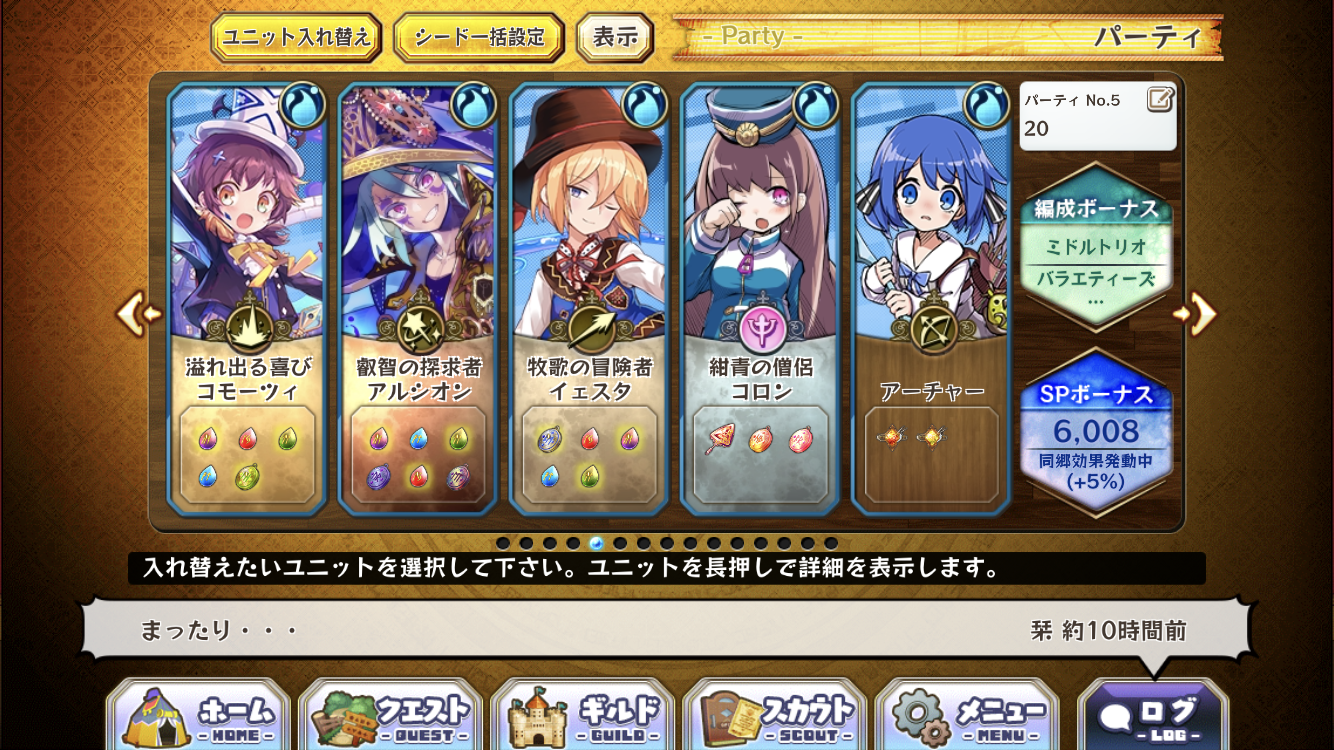
Task: Go to previous party with left arrow
Action: tap(139, 314)
